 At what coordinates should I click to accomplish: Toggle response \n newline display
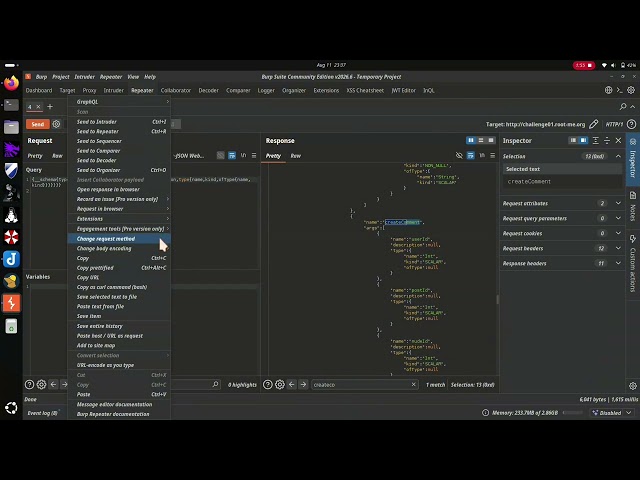482,156
